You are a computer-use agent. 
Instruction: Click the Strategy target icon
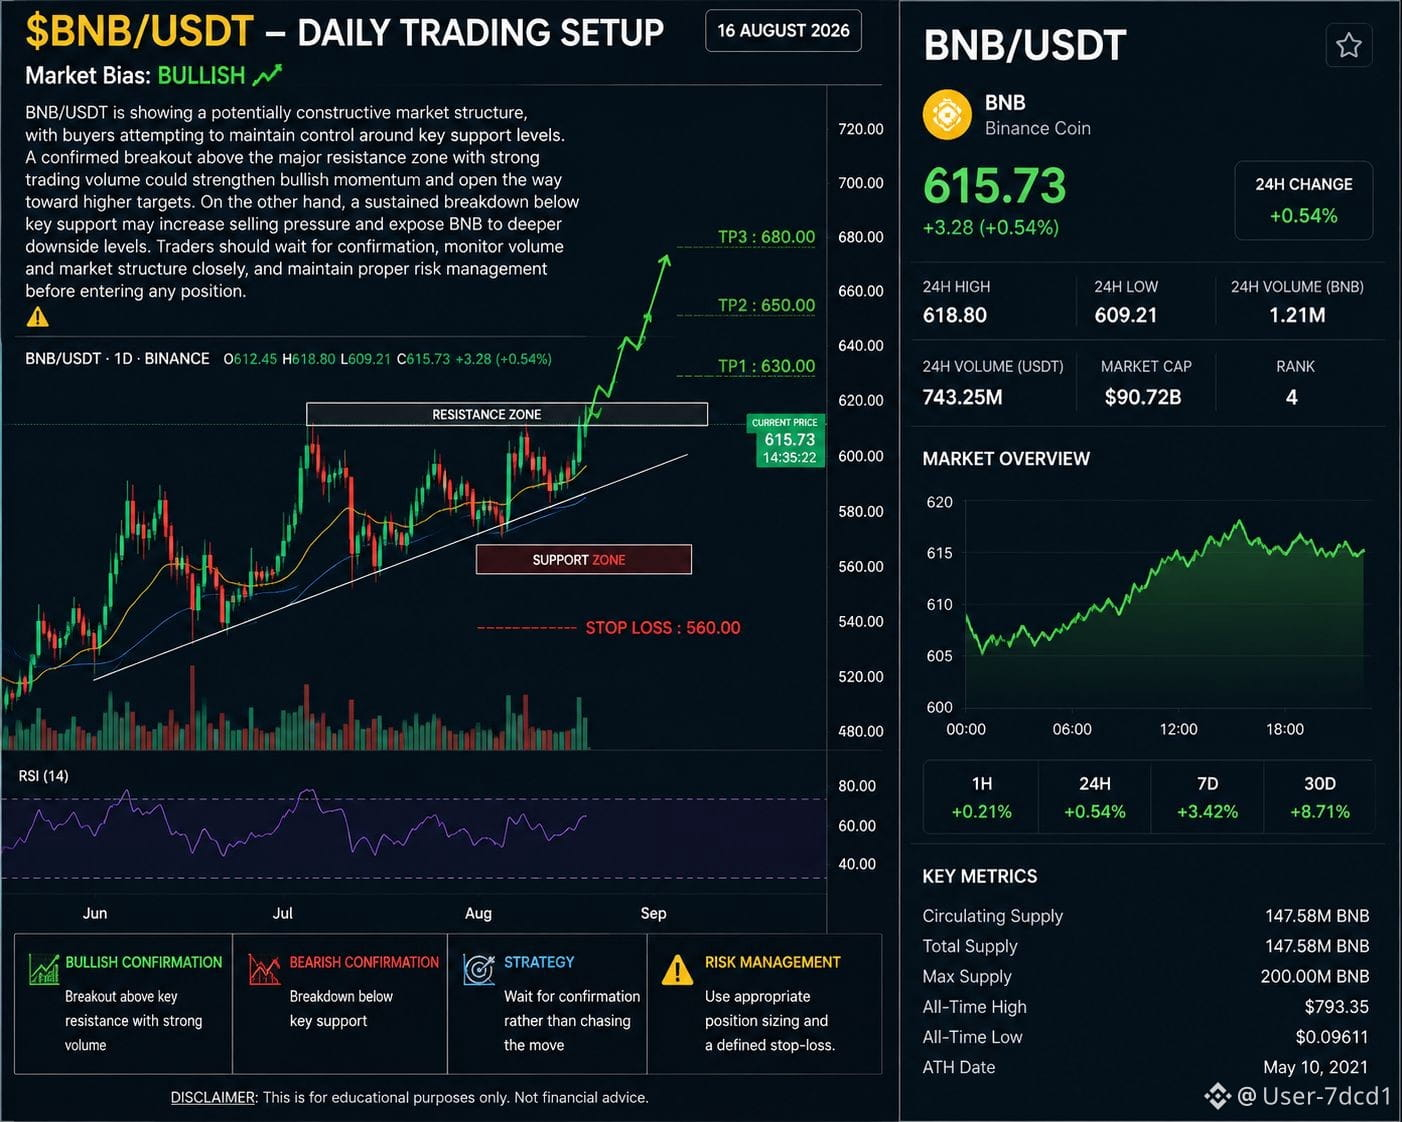[479, 969]
